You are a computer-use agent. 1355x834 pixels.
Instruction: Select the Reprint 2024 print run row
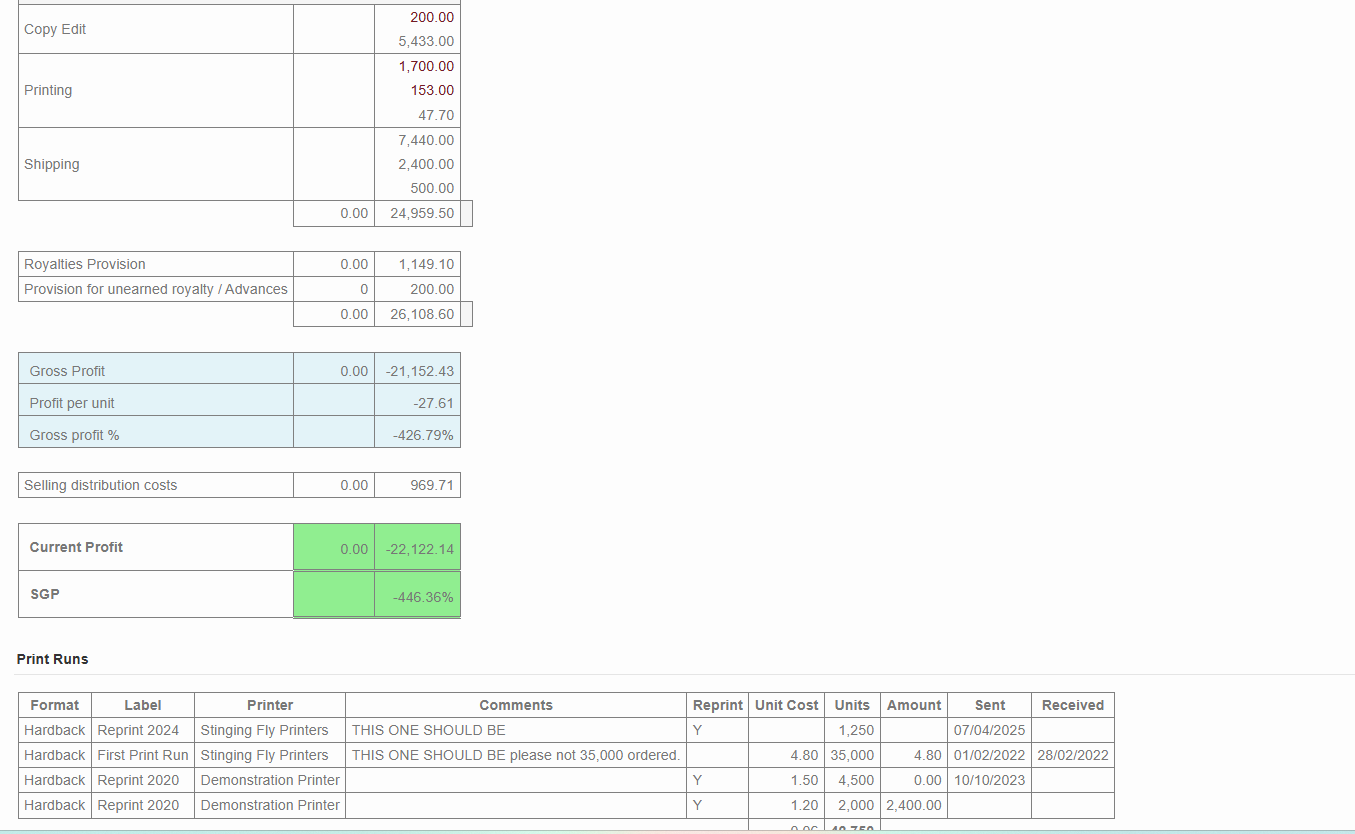pyautogui.click(x=142, y=730)
